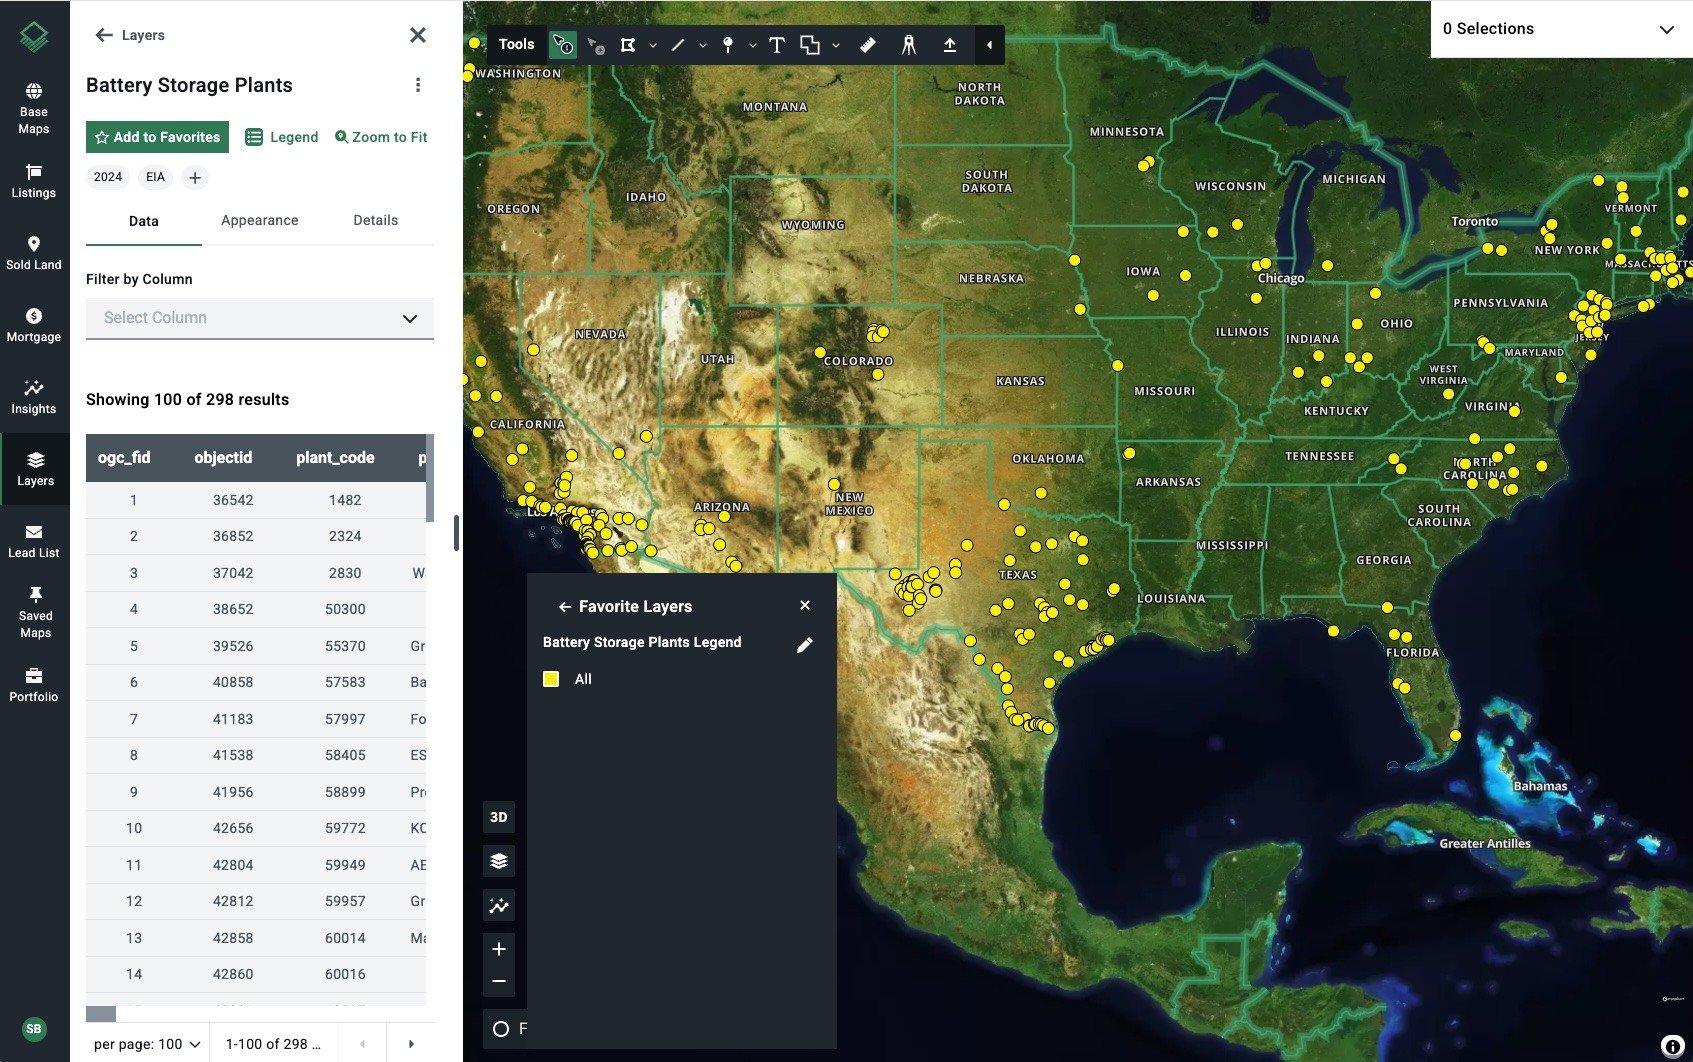Sort by the objectid column header
The height and width of the screenshot is (1062, 1693).
(223, 458)
